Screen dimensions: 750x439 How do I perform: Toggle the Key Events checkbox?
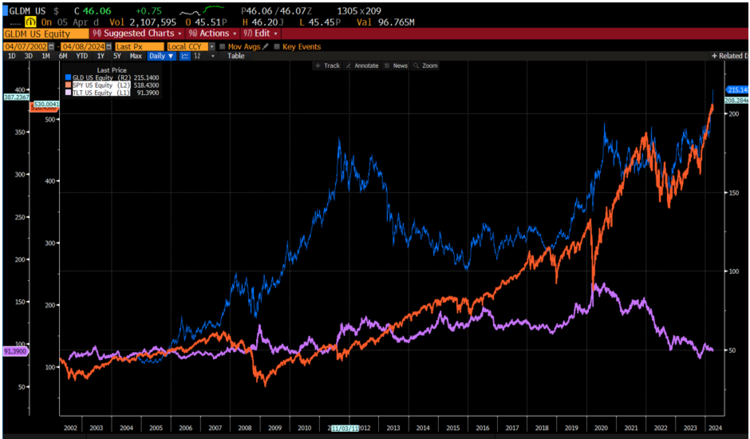[278, 46]
